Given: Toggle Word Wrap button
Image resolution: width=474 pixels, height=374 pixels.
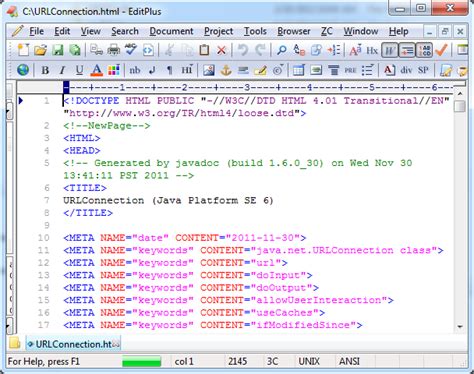Looking at the screenshot, I should [389, 50].
